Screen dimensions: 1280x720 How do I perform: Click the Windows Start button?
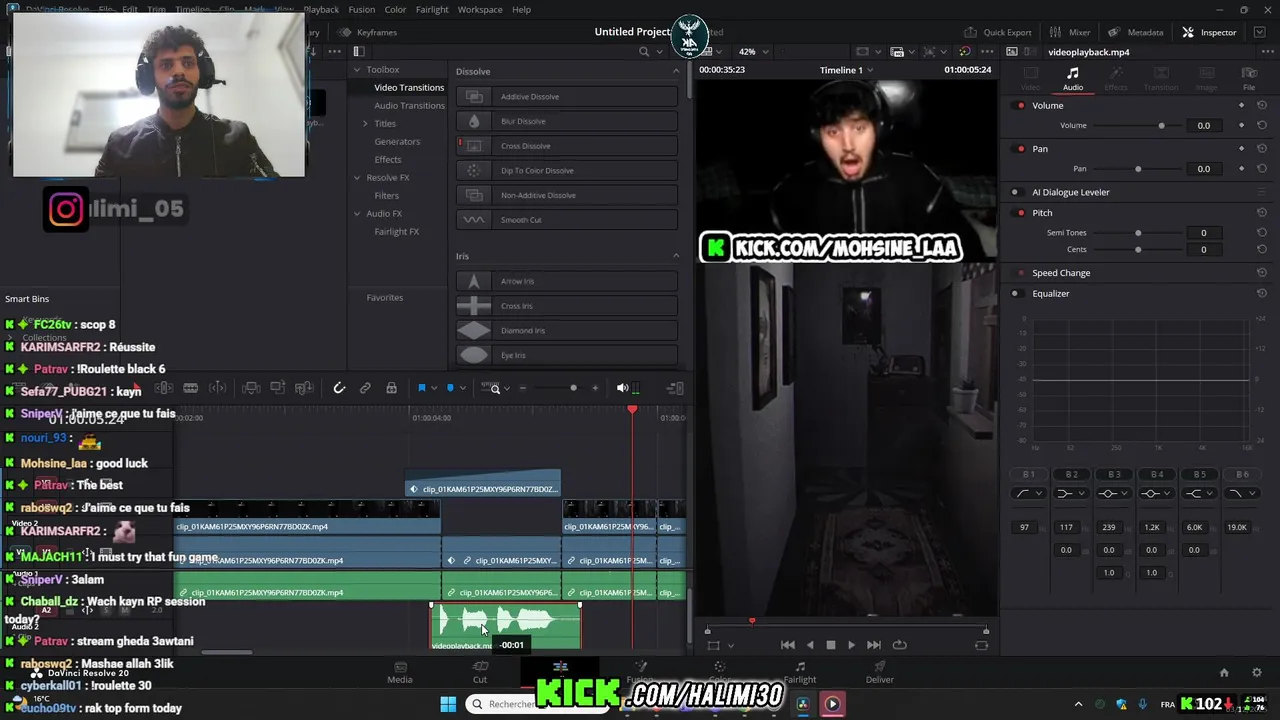[448, 704]
